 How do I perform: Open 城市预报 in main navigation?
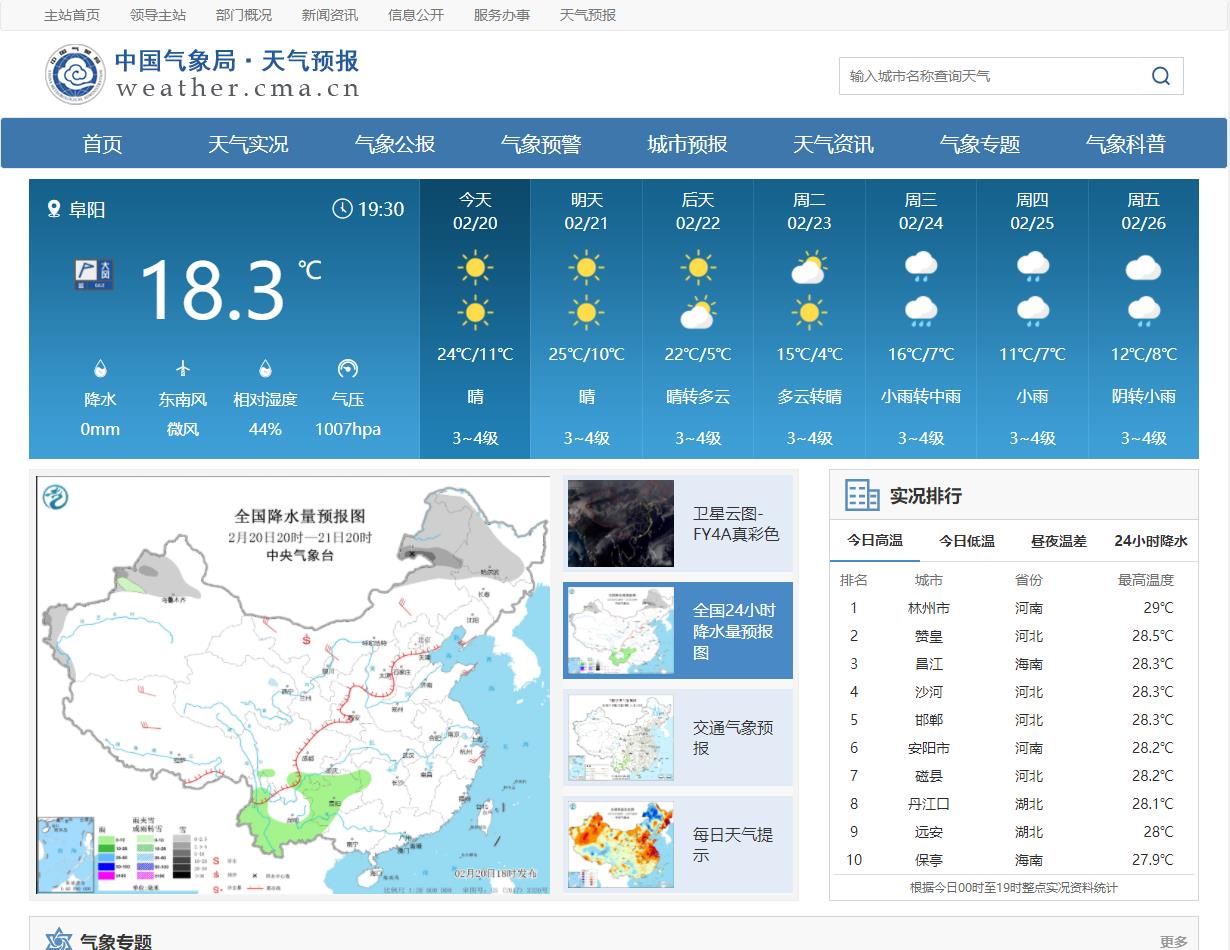pos(687,144)
